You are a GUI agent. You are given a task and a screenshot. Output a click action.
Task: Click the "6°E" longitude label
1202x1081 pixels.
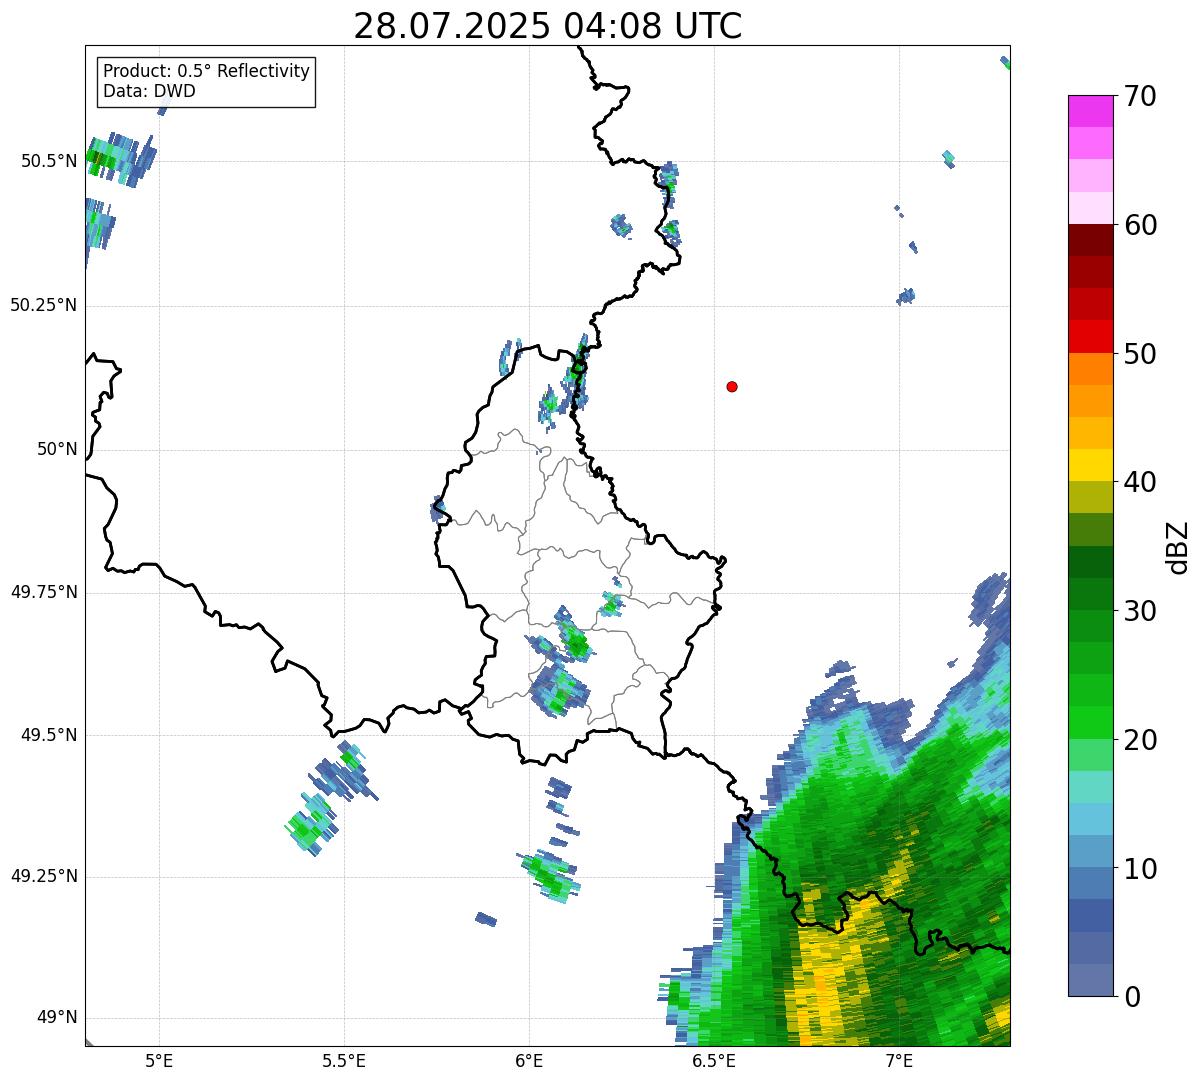[x=529, y=1060]
